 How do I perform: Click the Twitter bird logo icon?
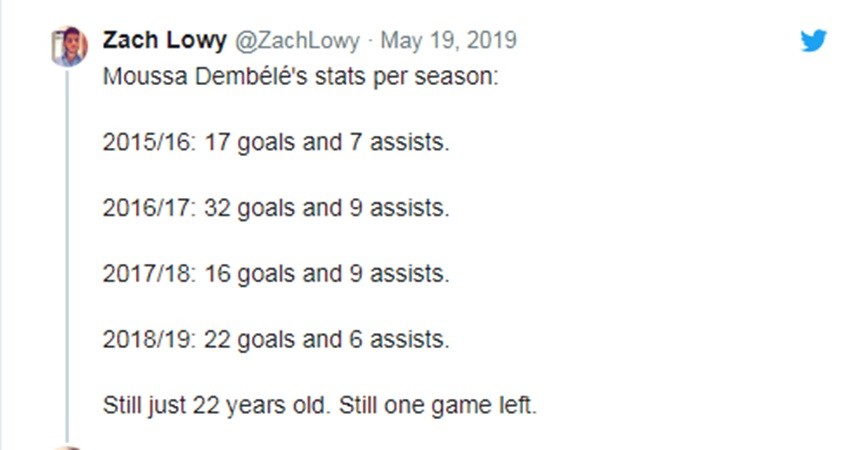pyautogui.click(x=814, y=41)
